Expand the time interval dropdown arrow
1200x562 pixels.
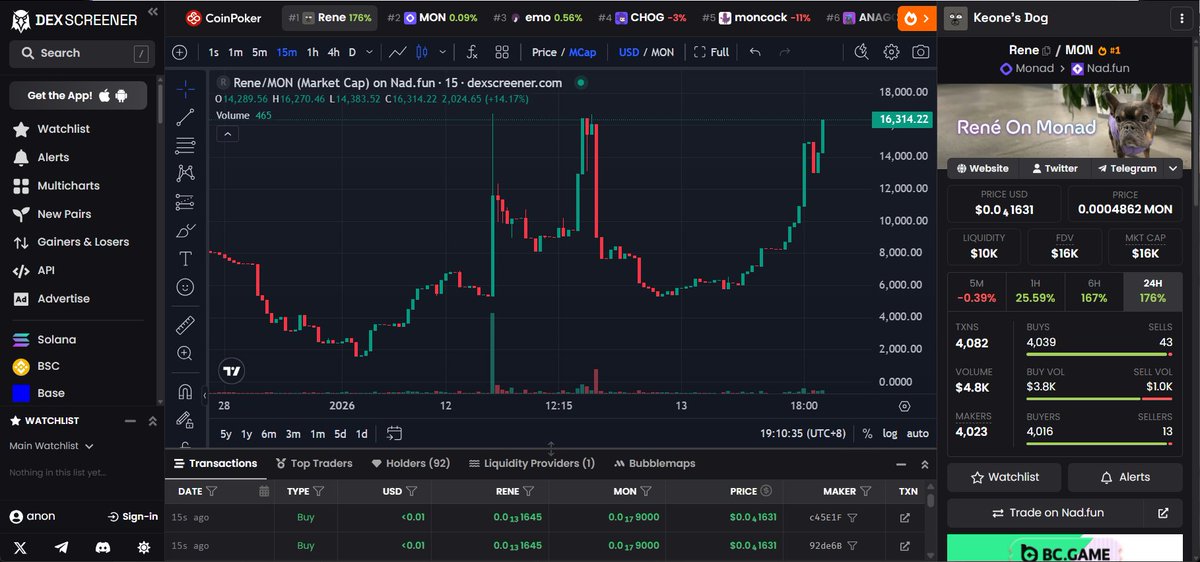(x=370, y=52)
